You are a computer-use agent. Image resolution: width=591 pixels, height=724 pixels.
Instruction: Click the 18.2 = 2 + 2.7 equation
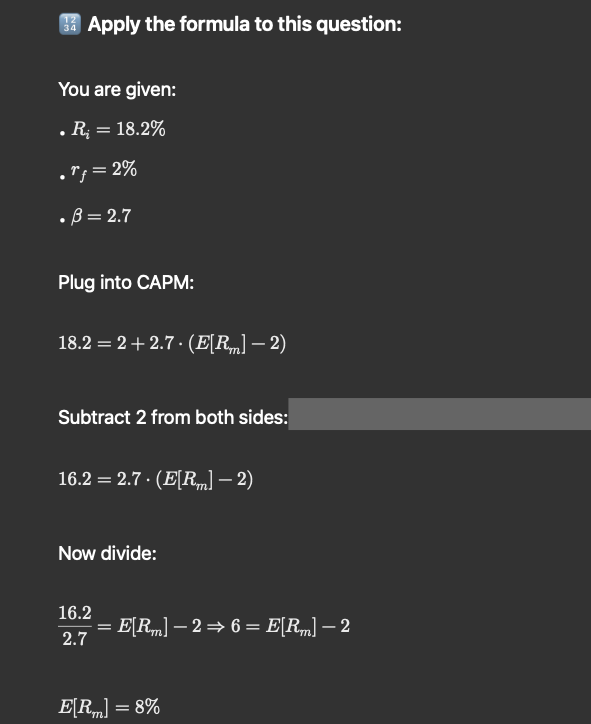pyautogui.click(x=172, y=344)
